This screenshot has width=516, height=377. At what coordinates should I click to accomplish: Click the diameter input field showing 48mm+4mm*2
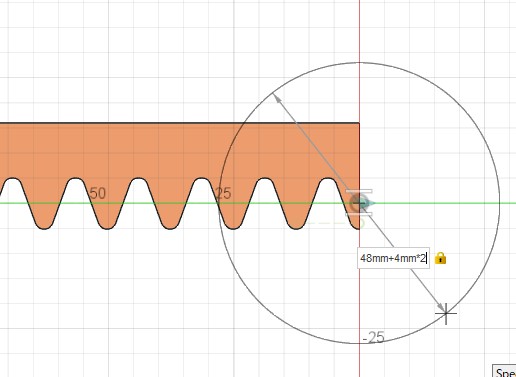(393, 258)
